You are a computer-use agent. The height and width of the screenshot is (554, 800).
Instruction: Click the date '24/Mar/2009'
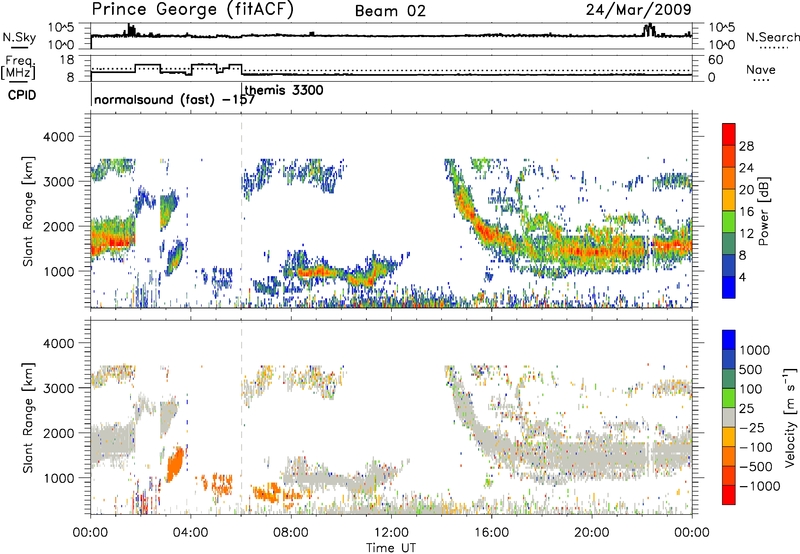click(638, 9)
